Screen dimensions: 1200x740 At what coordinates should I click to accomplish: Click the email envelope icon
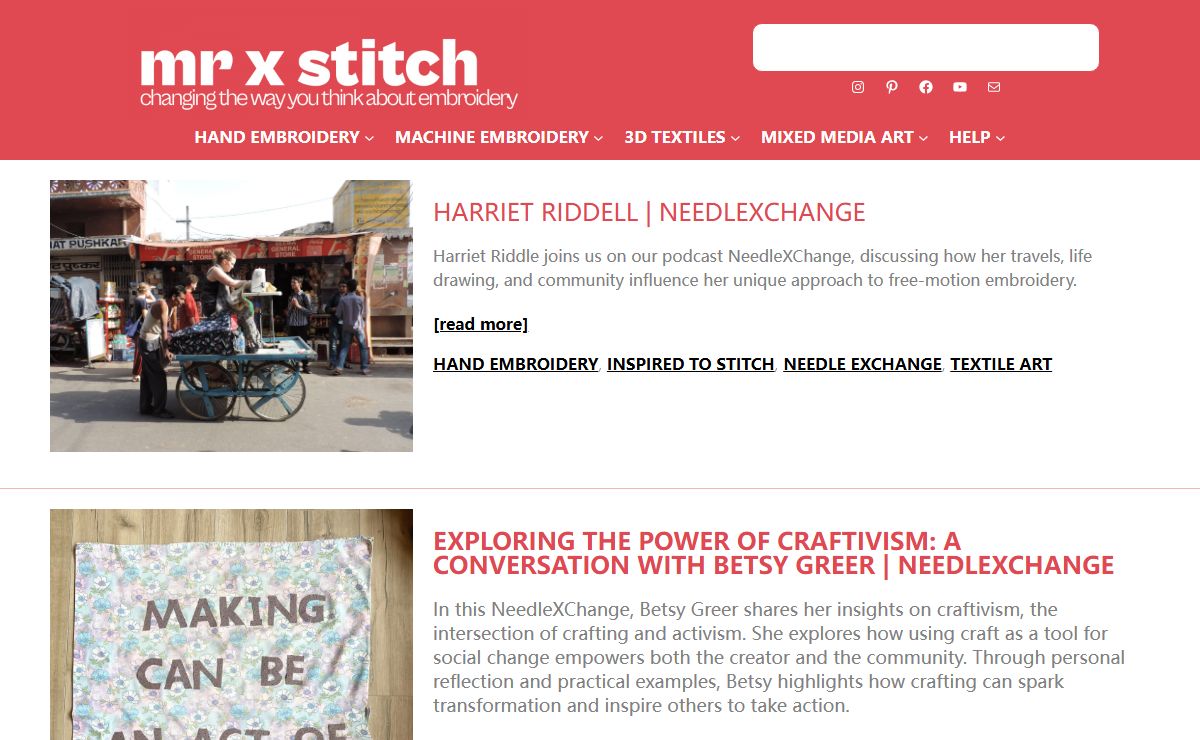pos(994,87)
